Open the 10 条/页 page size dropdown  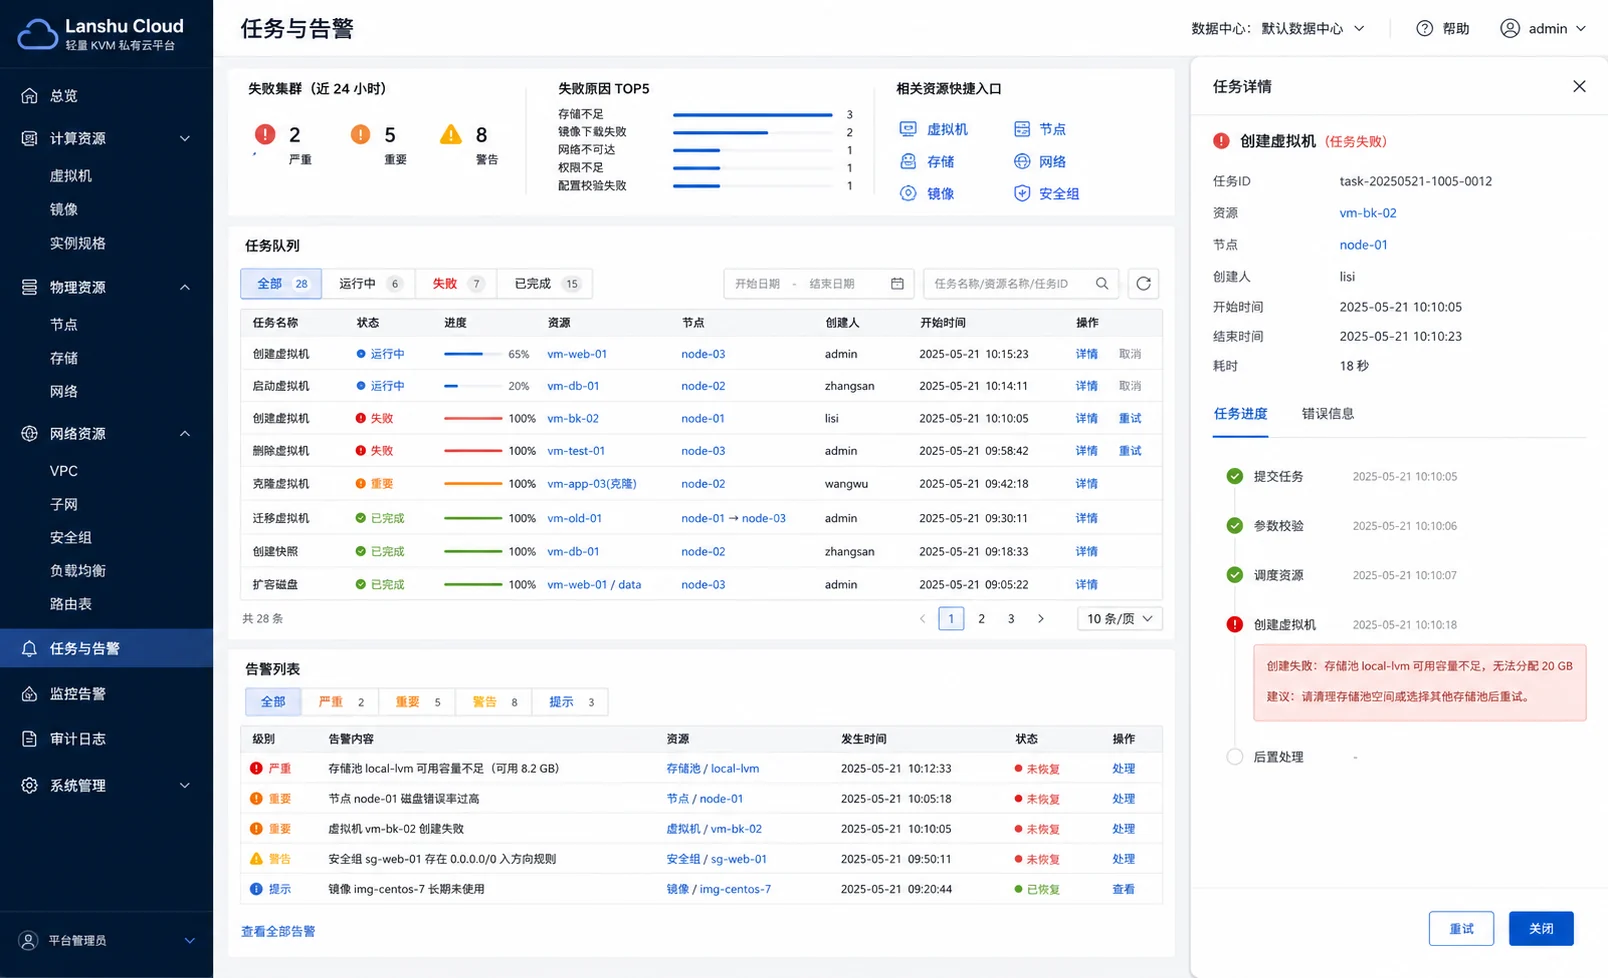[1119, 619]
